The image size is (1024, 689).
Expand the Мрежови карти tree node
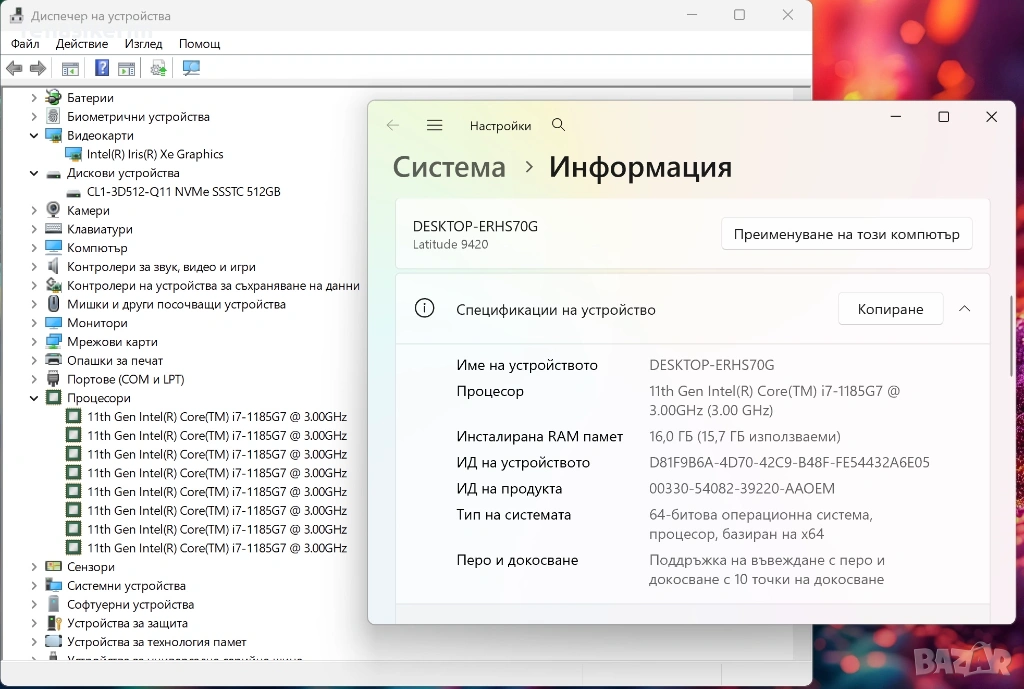tap(33, 342)
